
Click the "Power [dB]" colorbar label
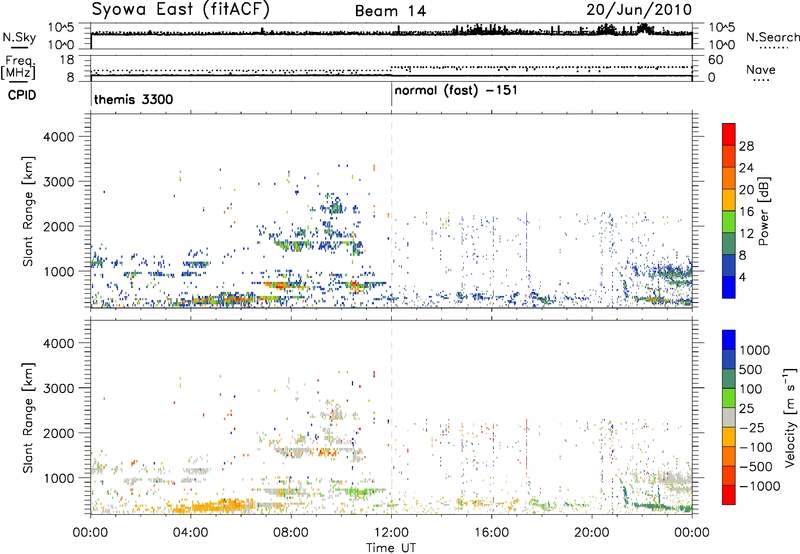click(x=763, y=211)
